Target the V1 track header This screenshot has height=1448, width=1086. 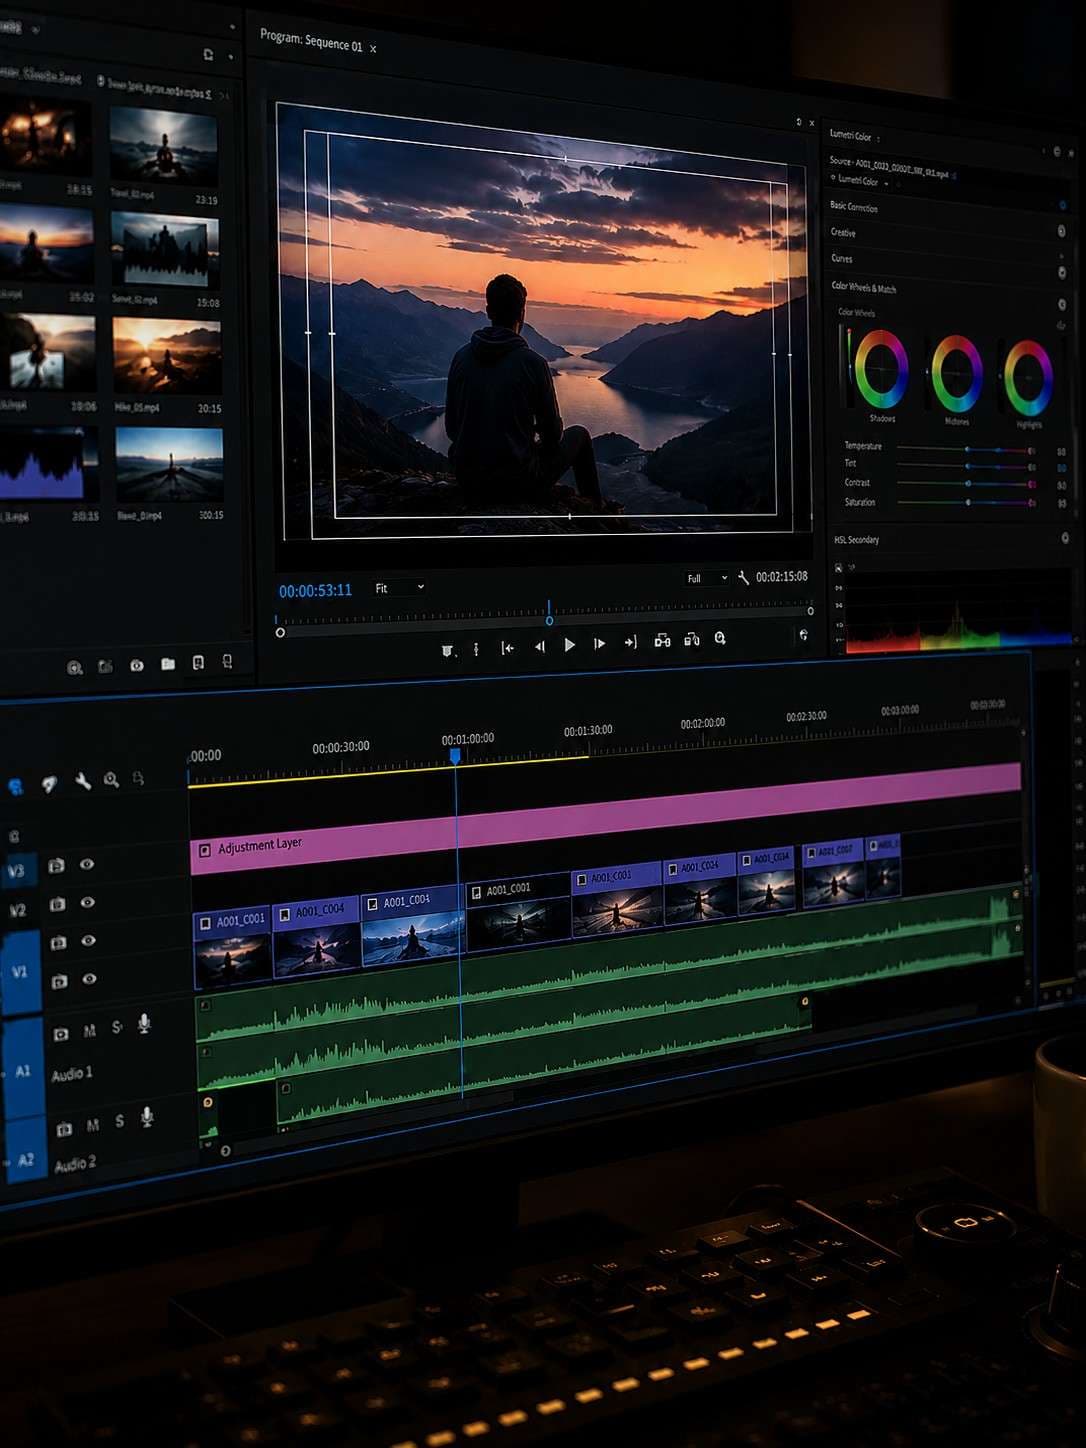pos(20,971)
